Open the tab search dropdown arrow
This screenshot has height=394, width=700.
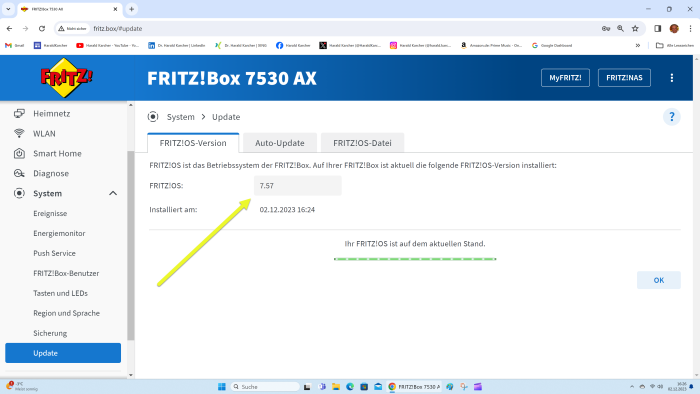pyautogui.click(x=8, y=9)
